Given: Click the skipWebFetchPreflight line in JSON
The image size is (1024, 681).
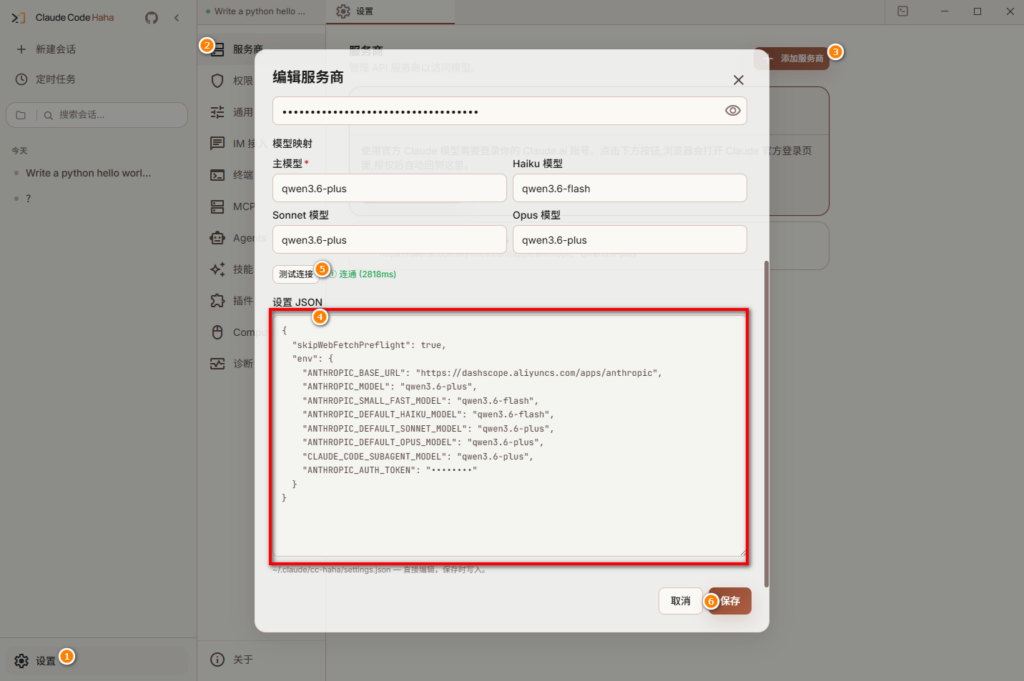Looking at the screenshot, I should coord(369,345).
